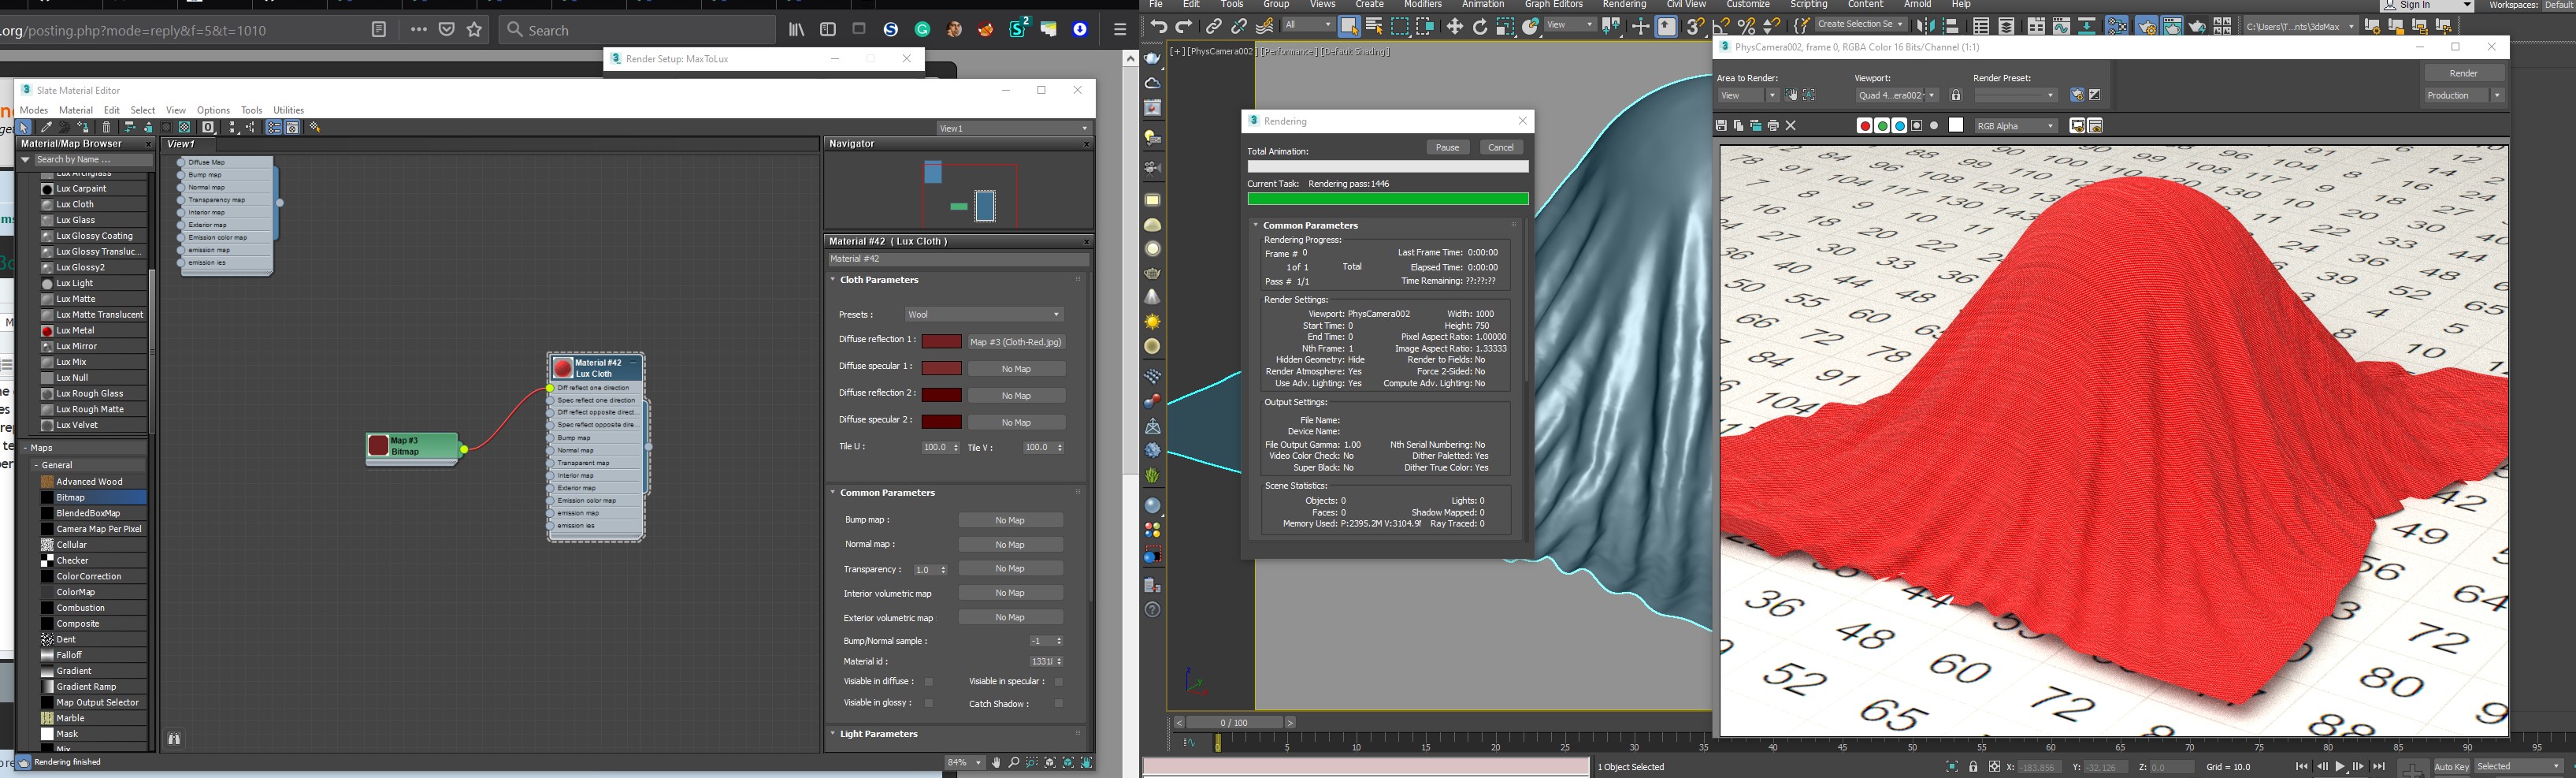The image size is (2576, 778).
Task: Collapse the Cloth Parameters rollout
Action: pos(878,280)
